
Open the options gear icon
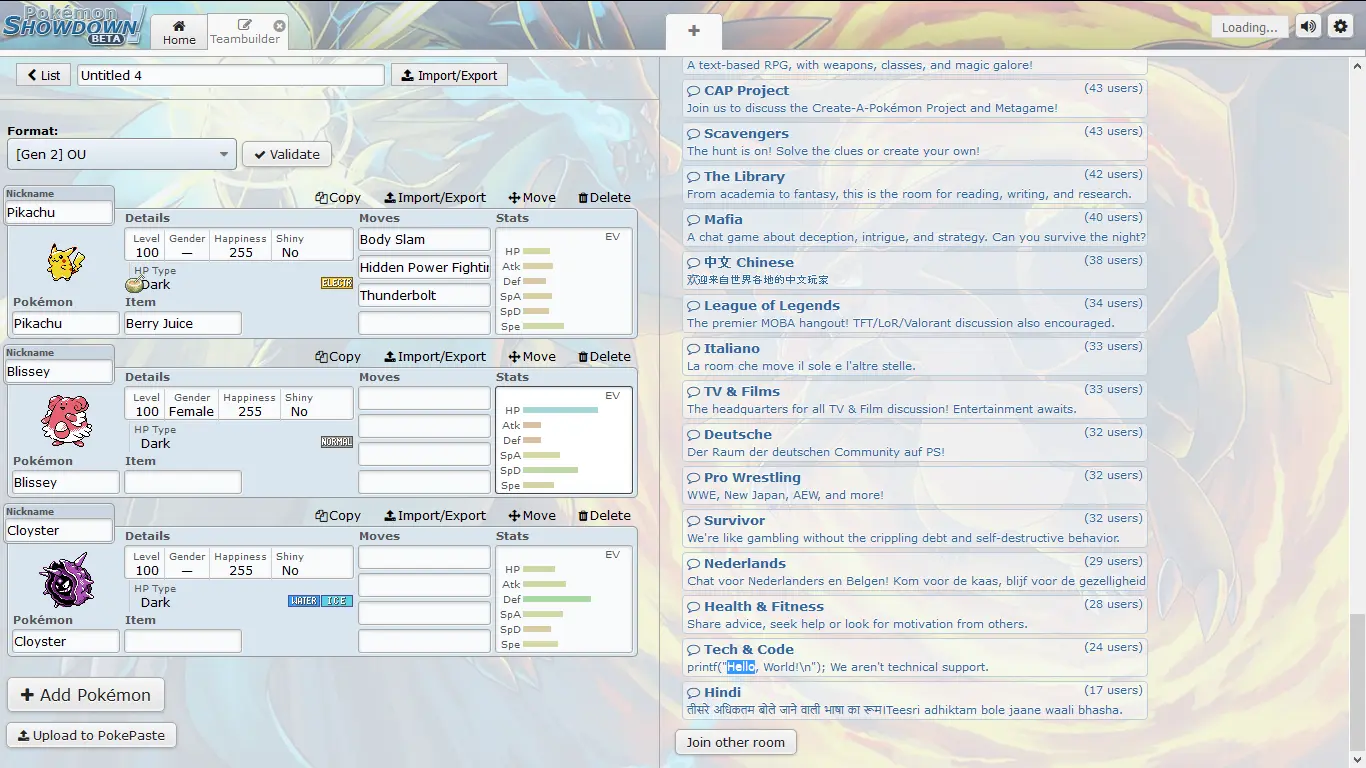click(1341, 27)
